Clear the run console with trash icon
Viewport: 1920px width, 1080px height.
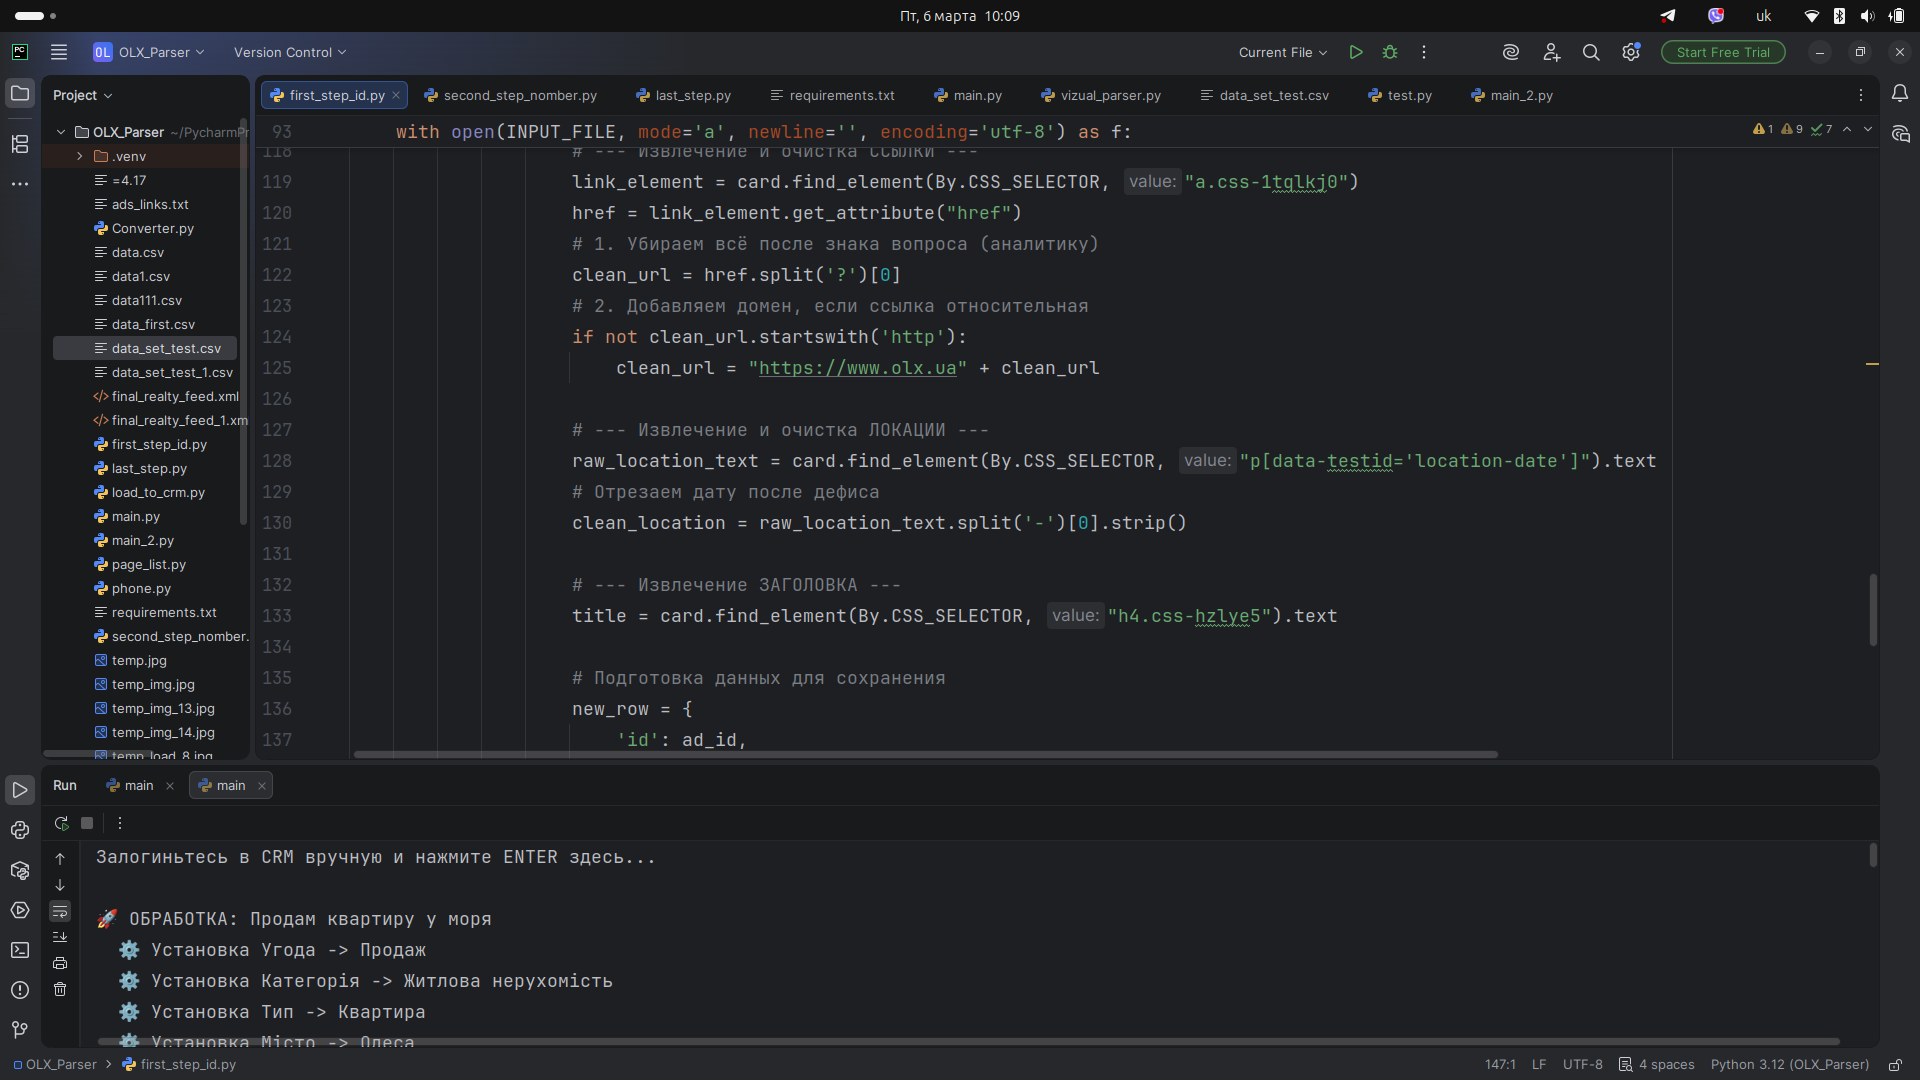60,989
